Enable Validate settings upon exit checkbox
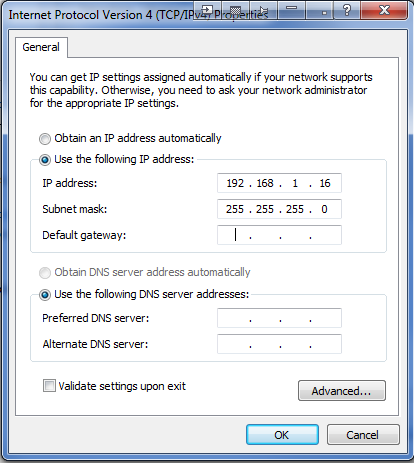414x463 pixels. click(49, 386)
